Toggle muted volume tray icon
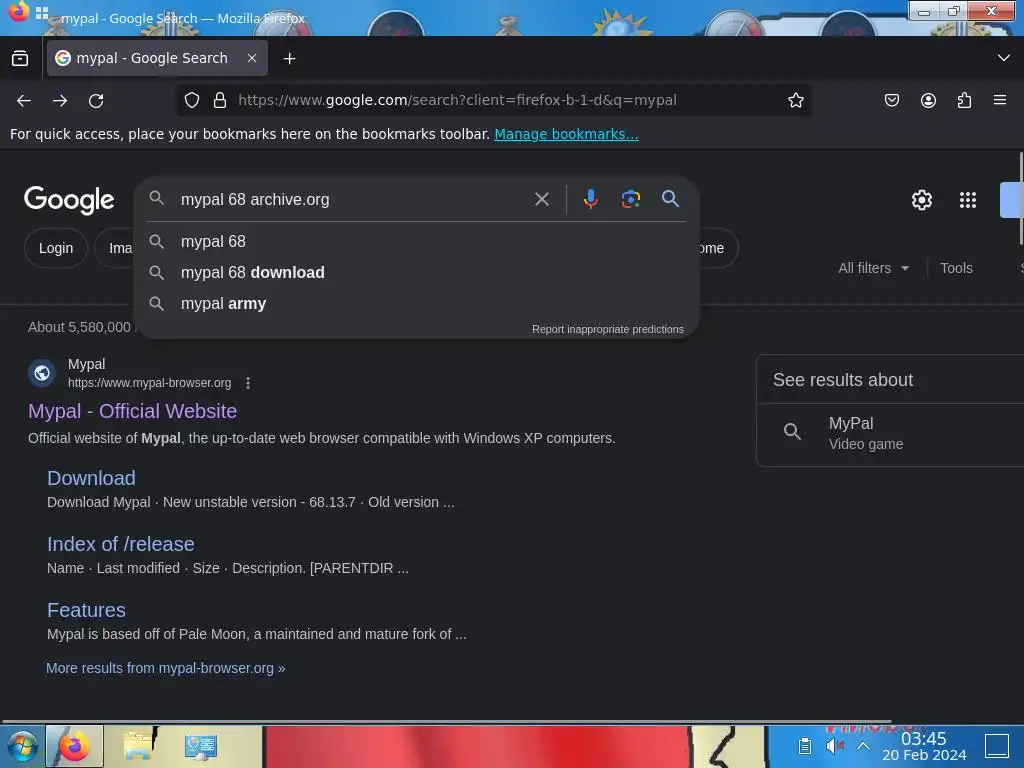This screenshot has height=768, width=1024. [x=835, y=746]
